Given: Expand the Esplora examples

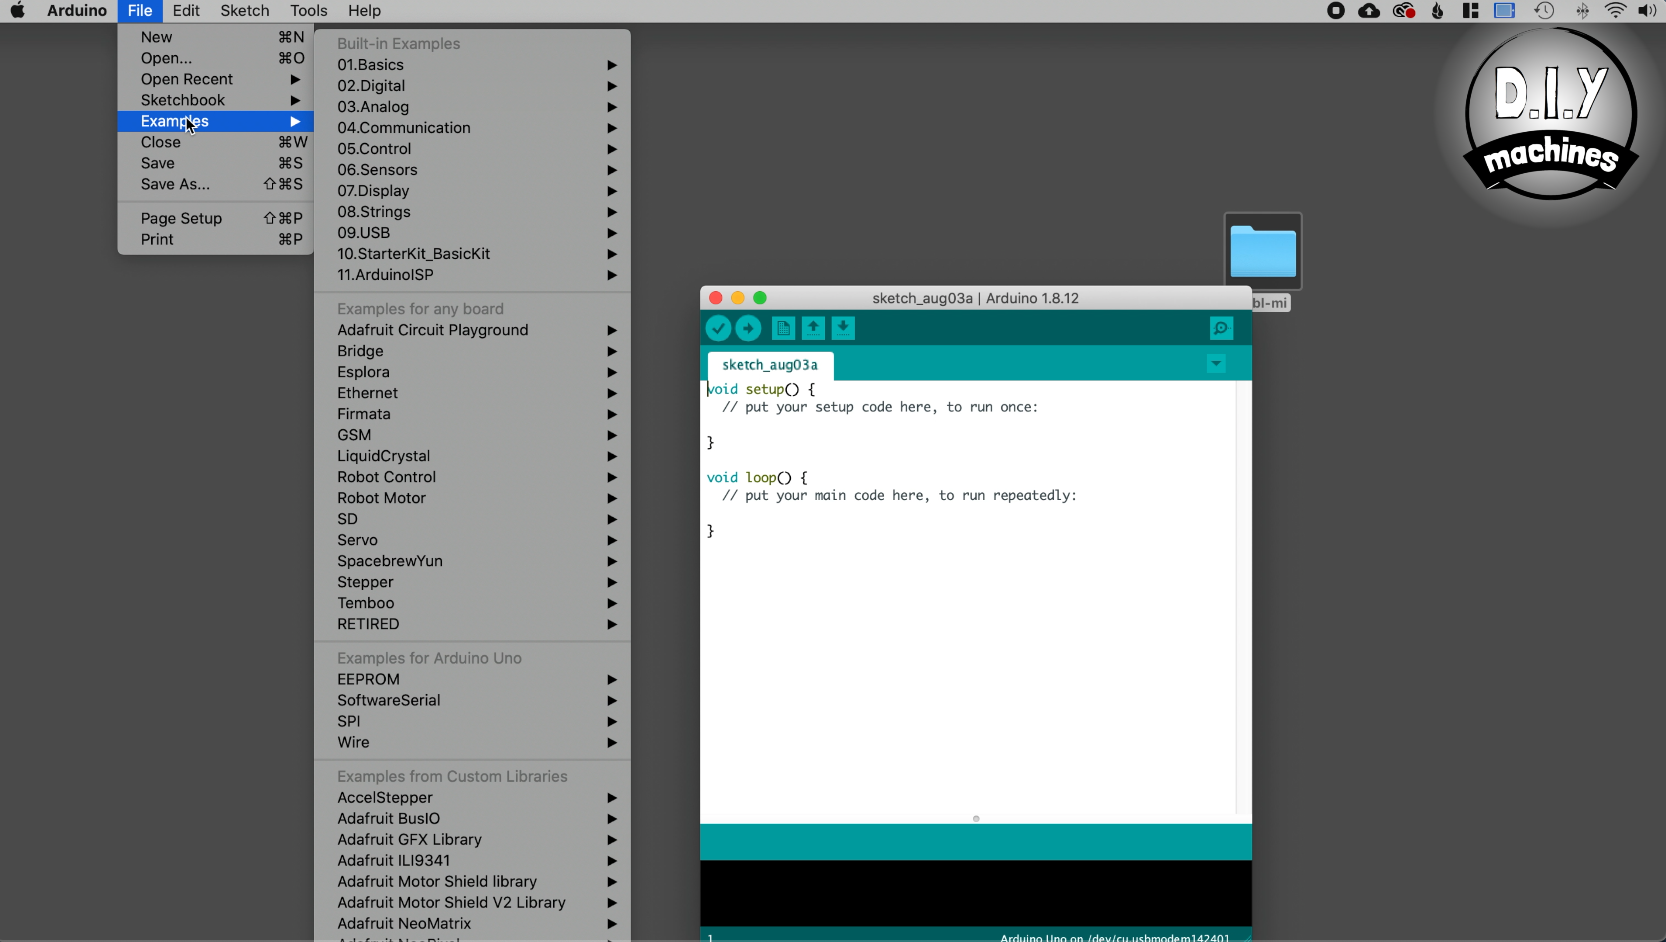Looking at the screenshot, I should pos(473,372).
